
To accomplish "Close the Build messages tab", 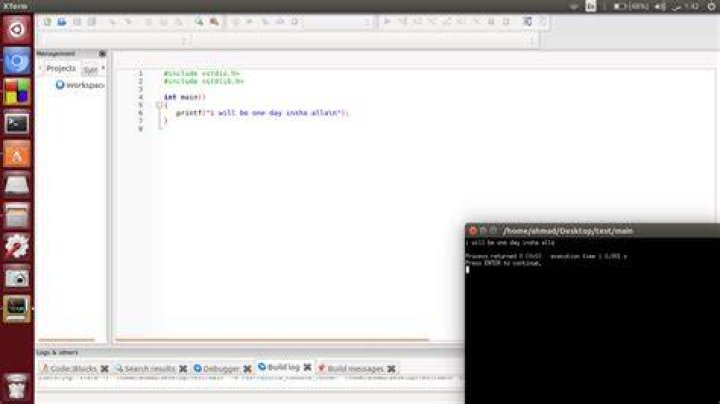I will (391, 369).
